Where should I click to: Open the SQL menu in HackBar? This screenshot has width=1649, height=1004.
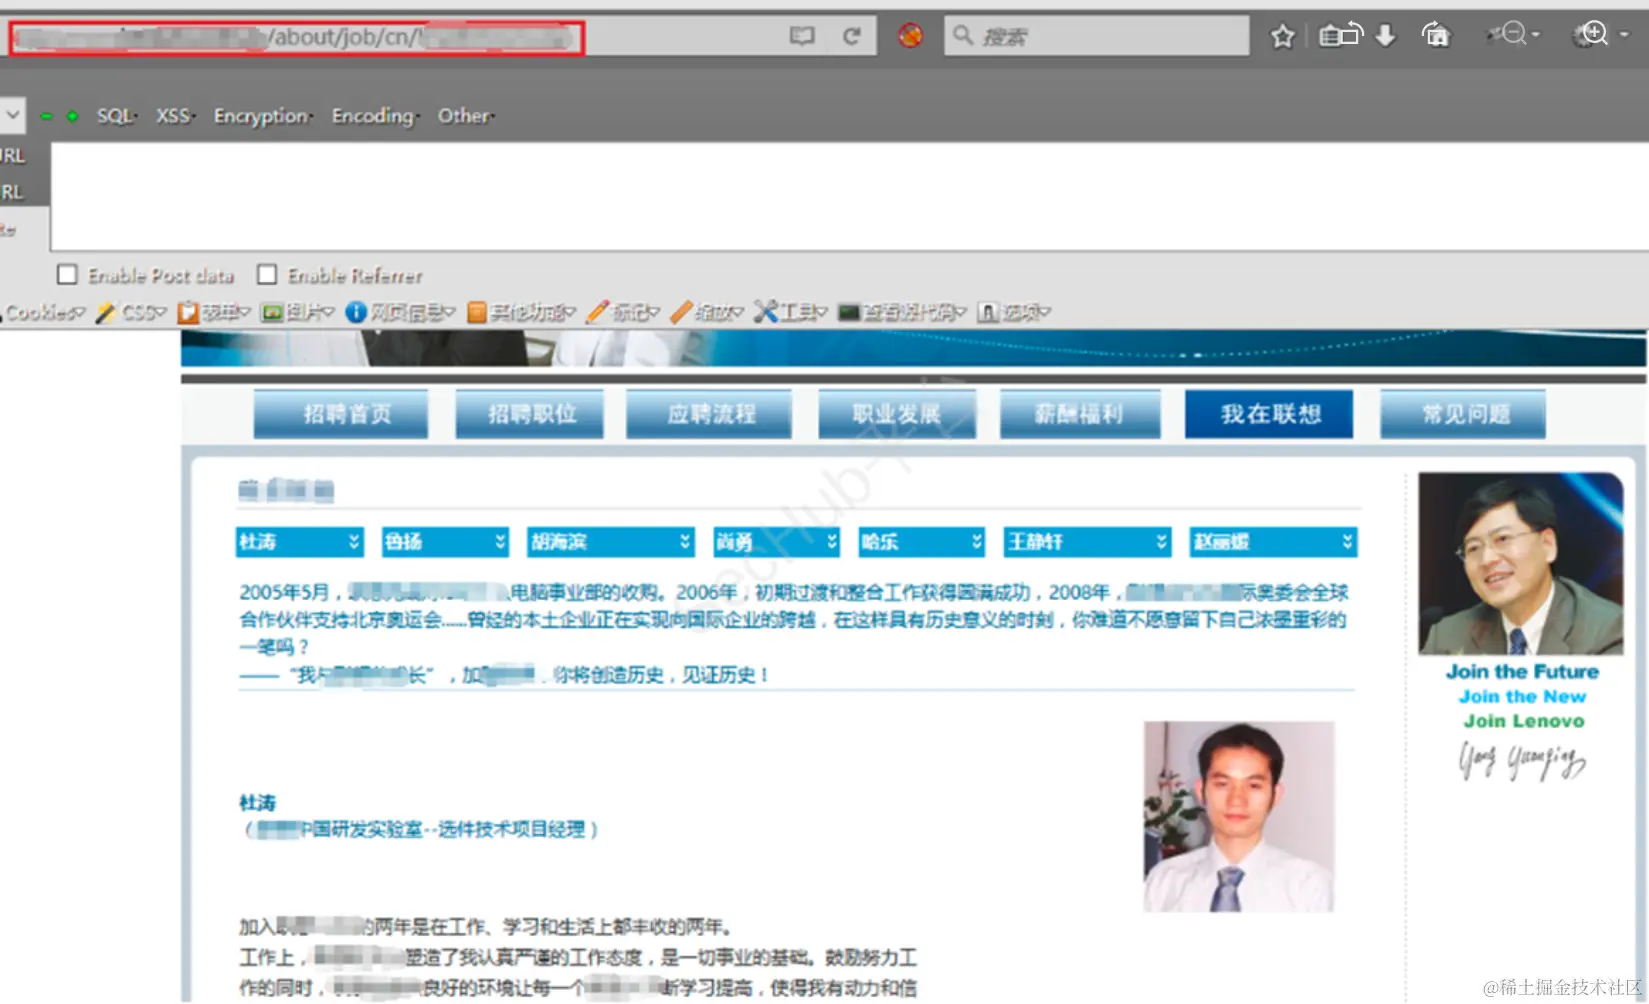point(116,116)
